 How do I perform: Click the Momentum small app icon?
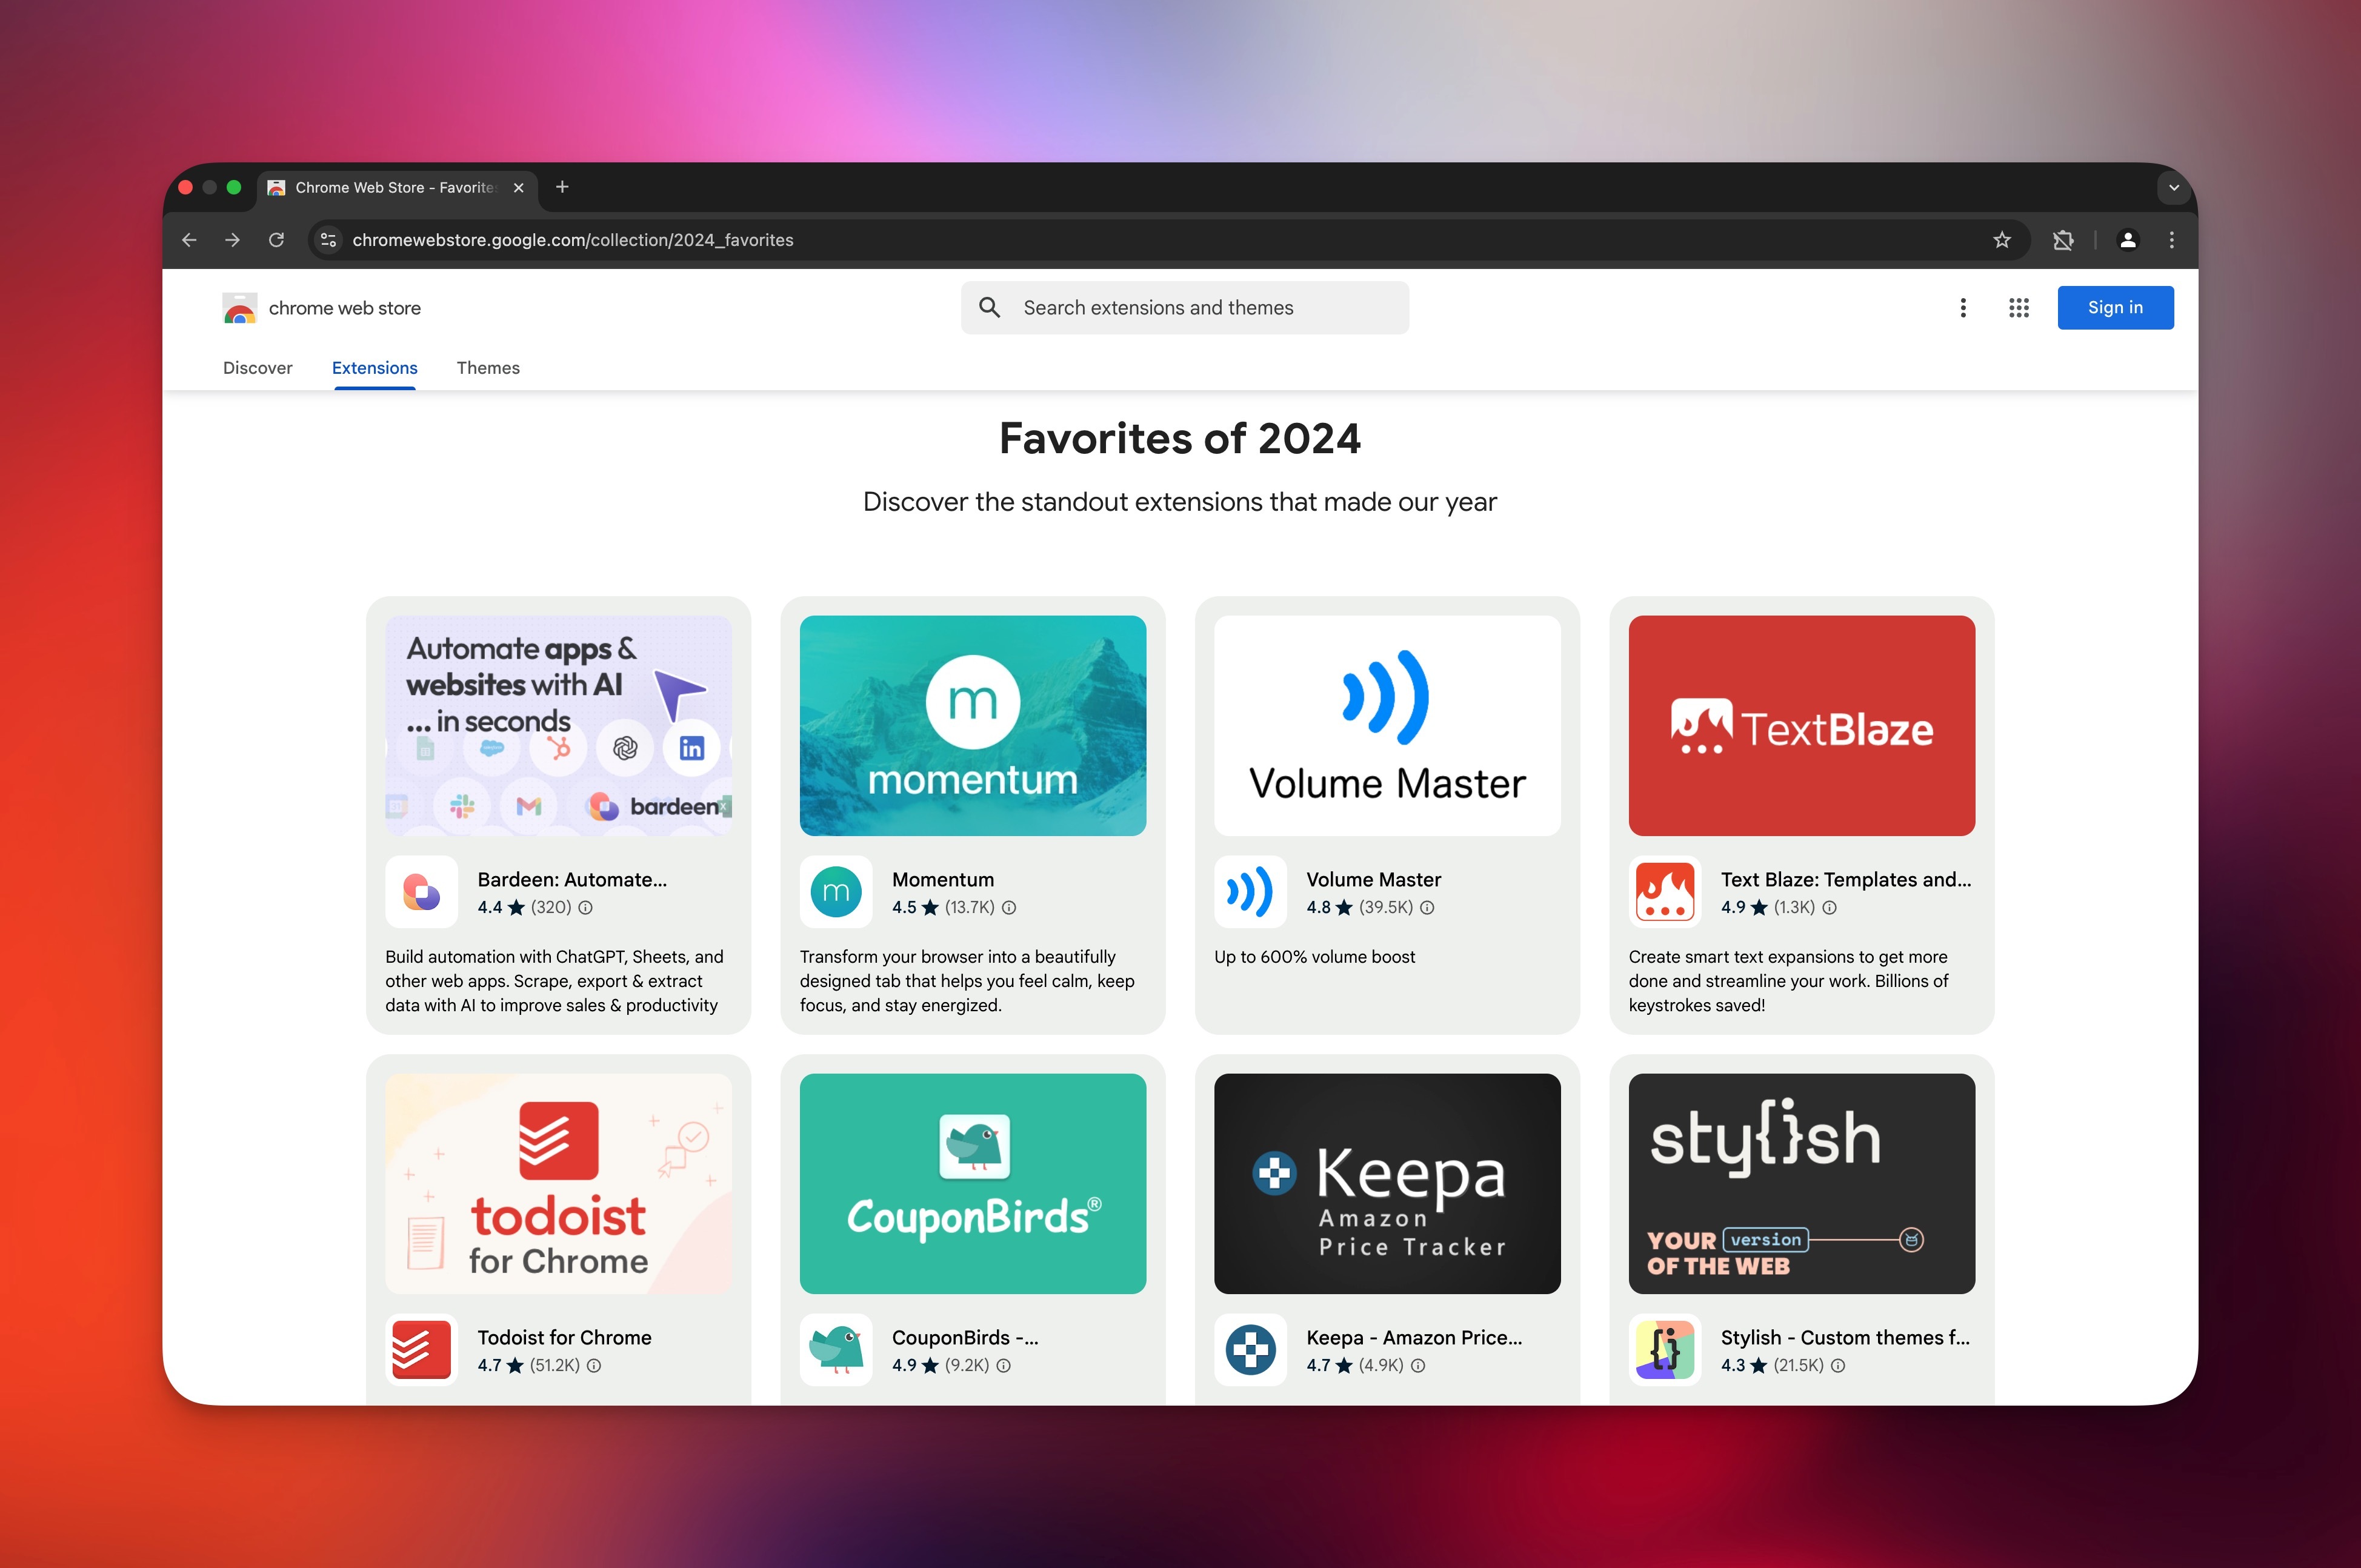point(836,892)
